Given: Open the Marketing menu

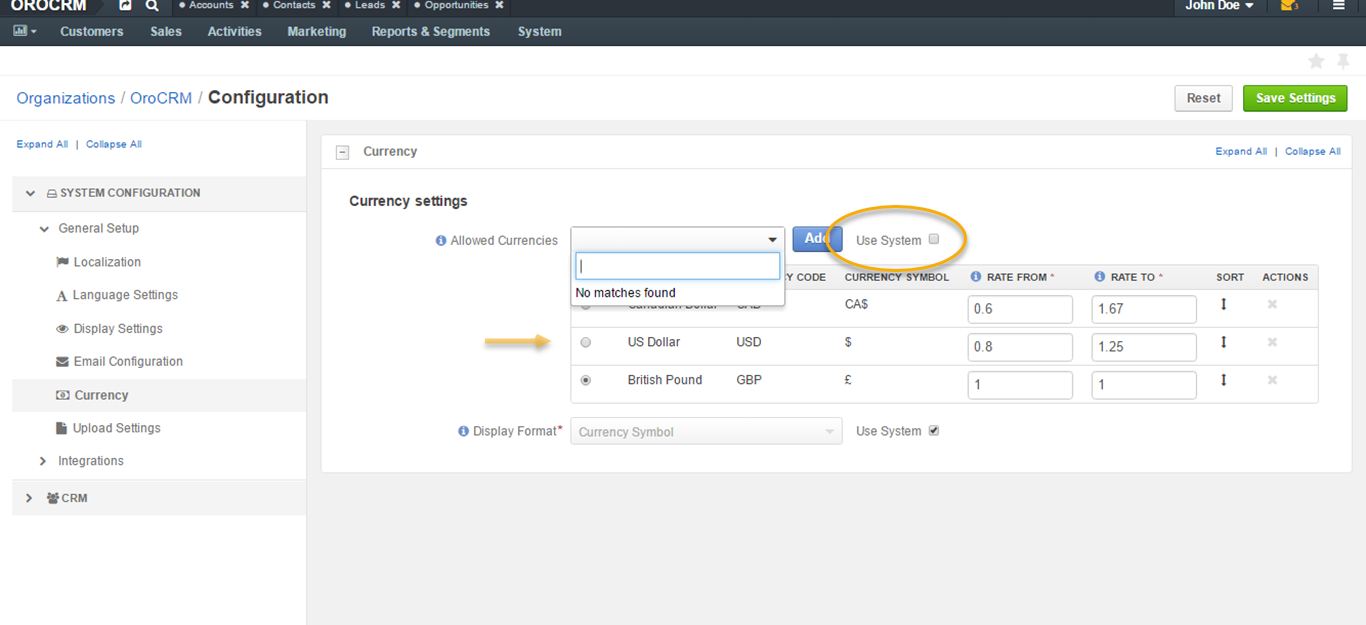Looking at the screenshot, I should click(x=317, y=31).
